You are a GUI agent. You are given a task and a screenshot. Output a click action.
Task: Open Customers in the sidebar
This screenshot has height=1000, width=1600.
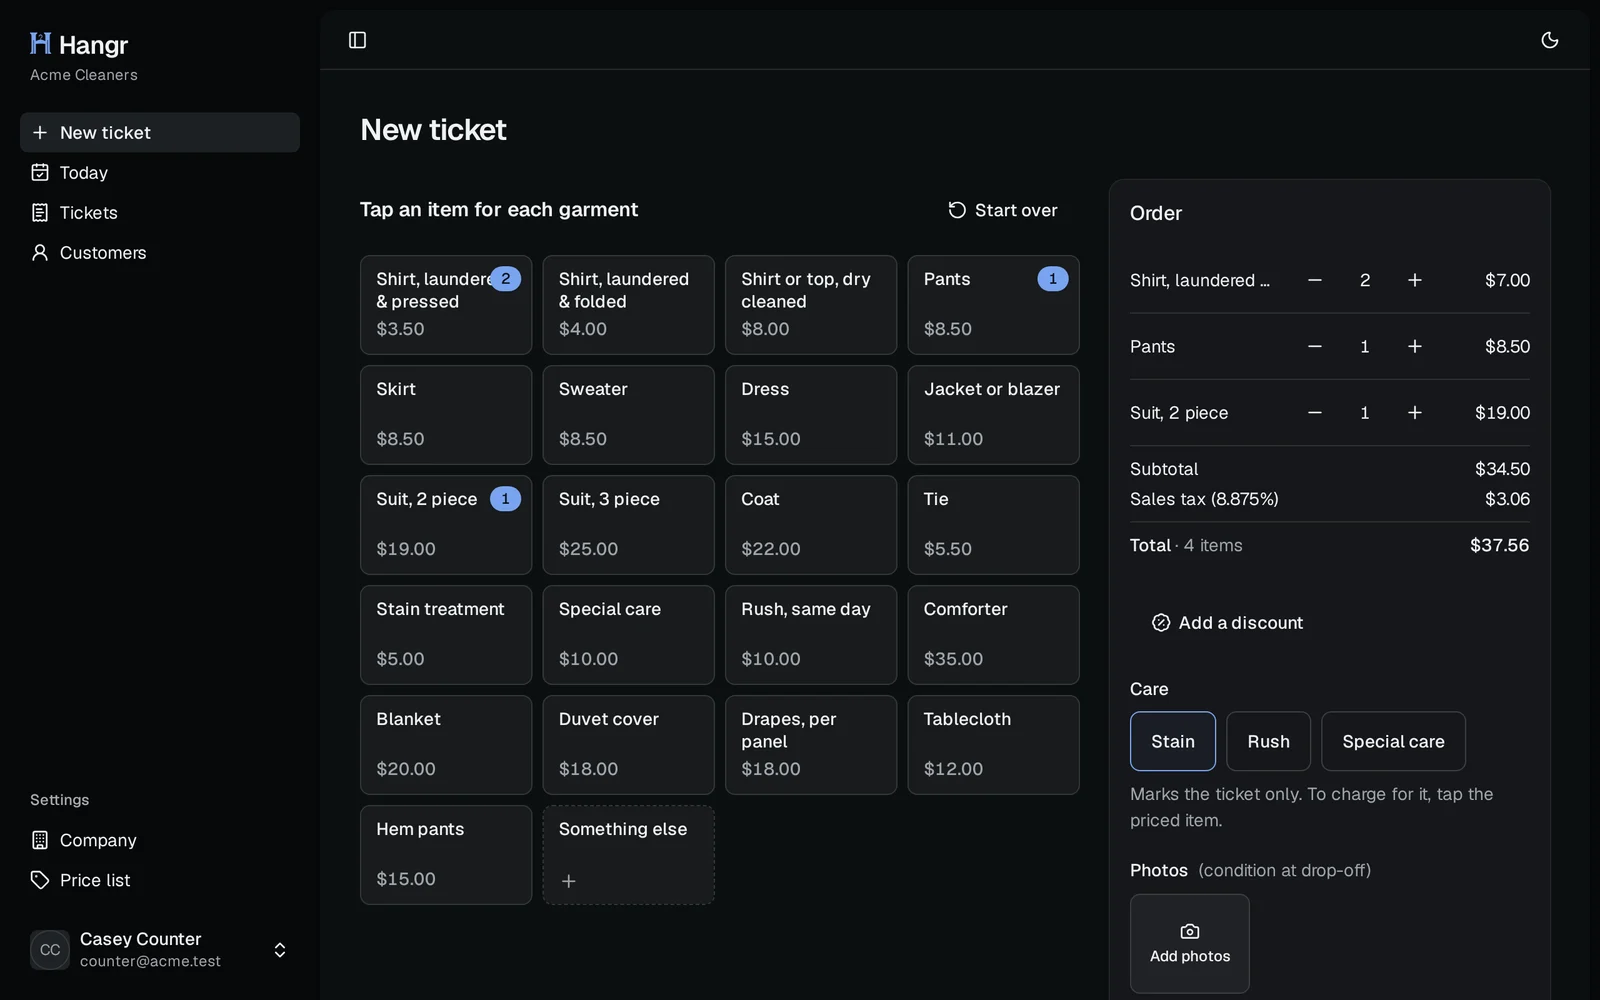(160, 252)
